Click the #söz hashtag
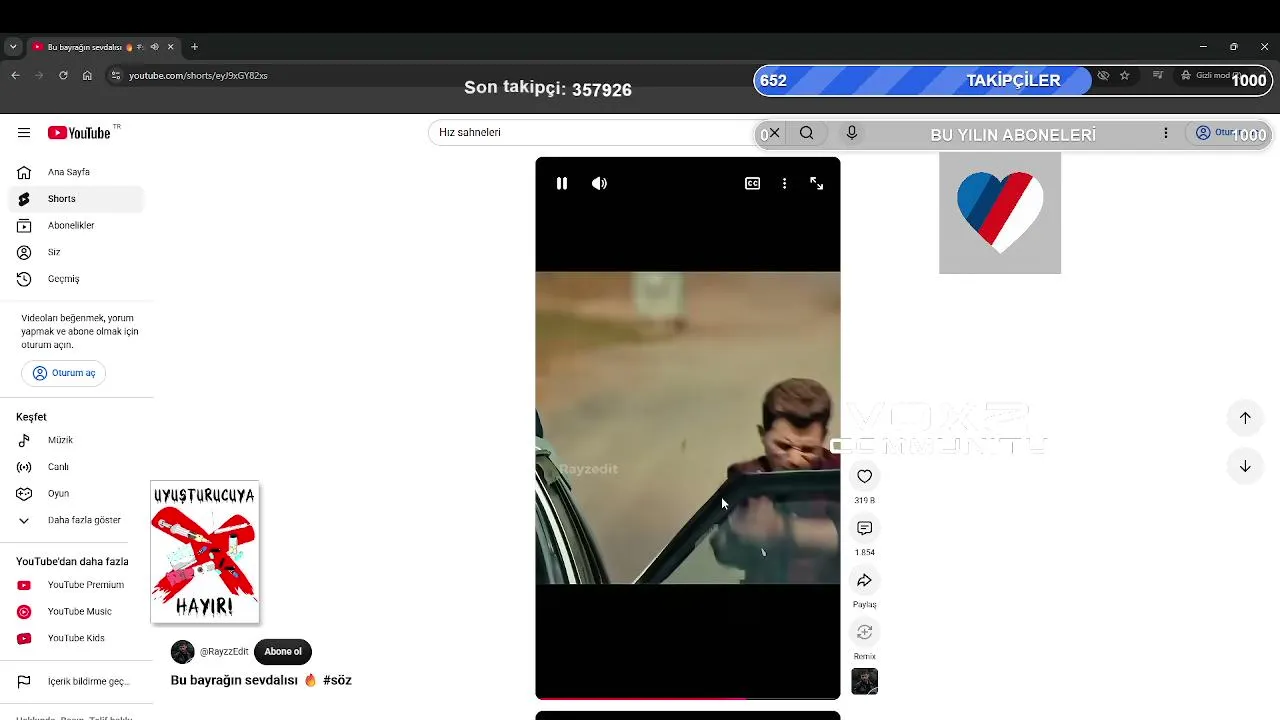The width and height of the screenshot is (1280, 720). click(x=337, y=680)
